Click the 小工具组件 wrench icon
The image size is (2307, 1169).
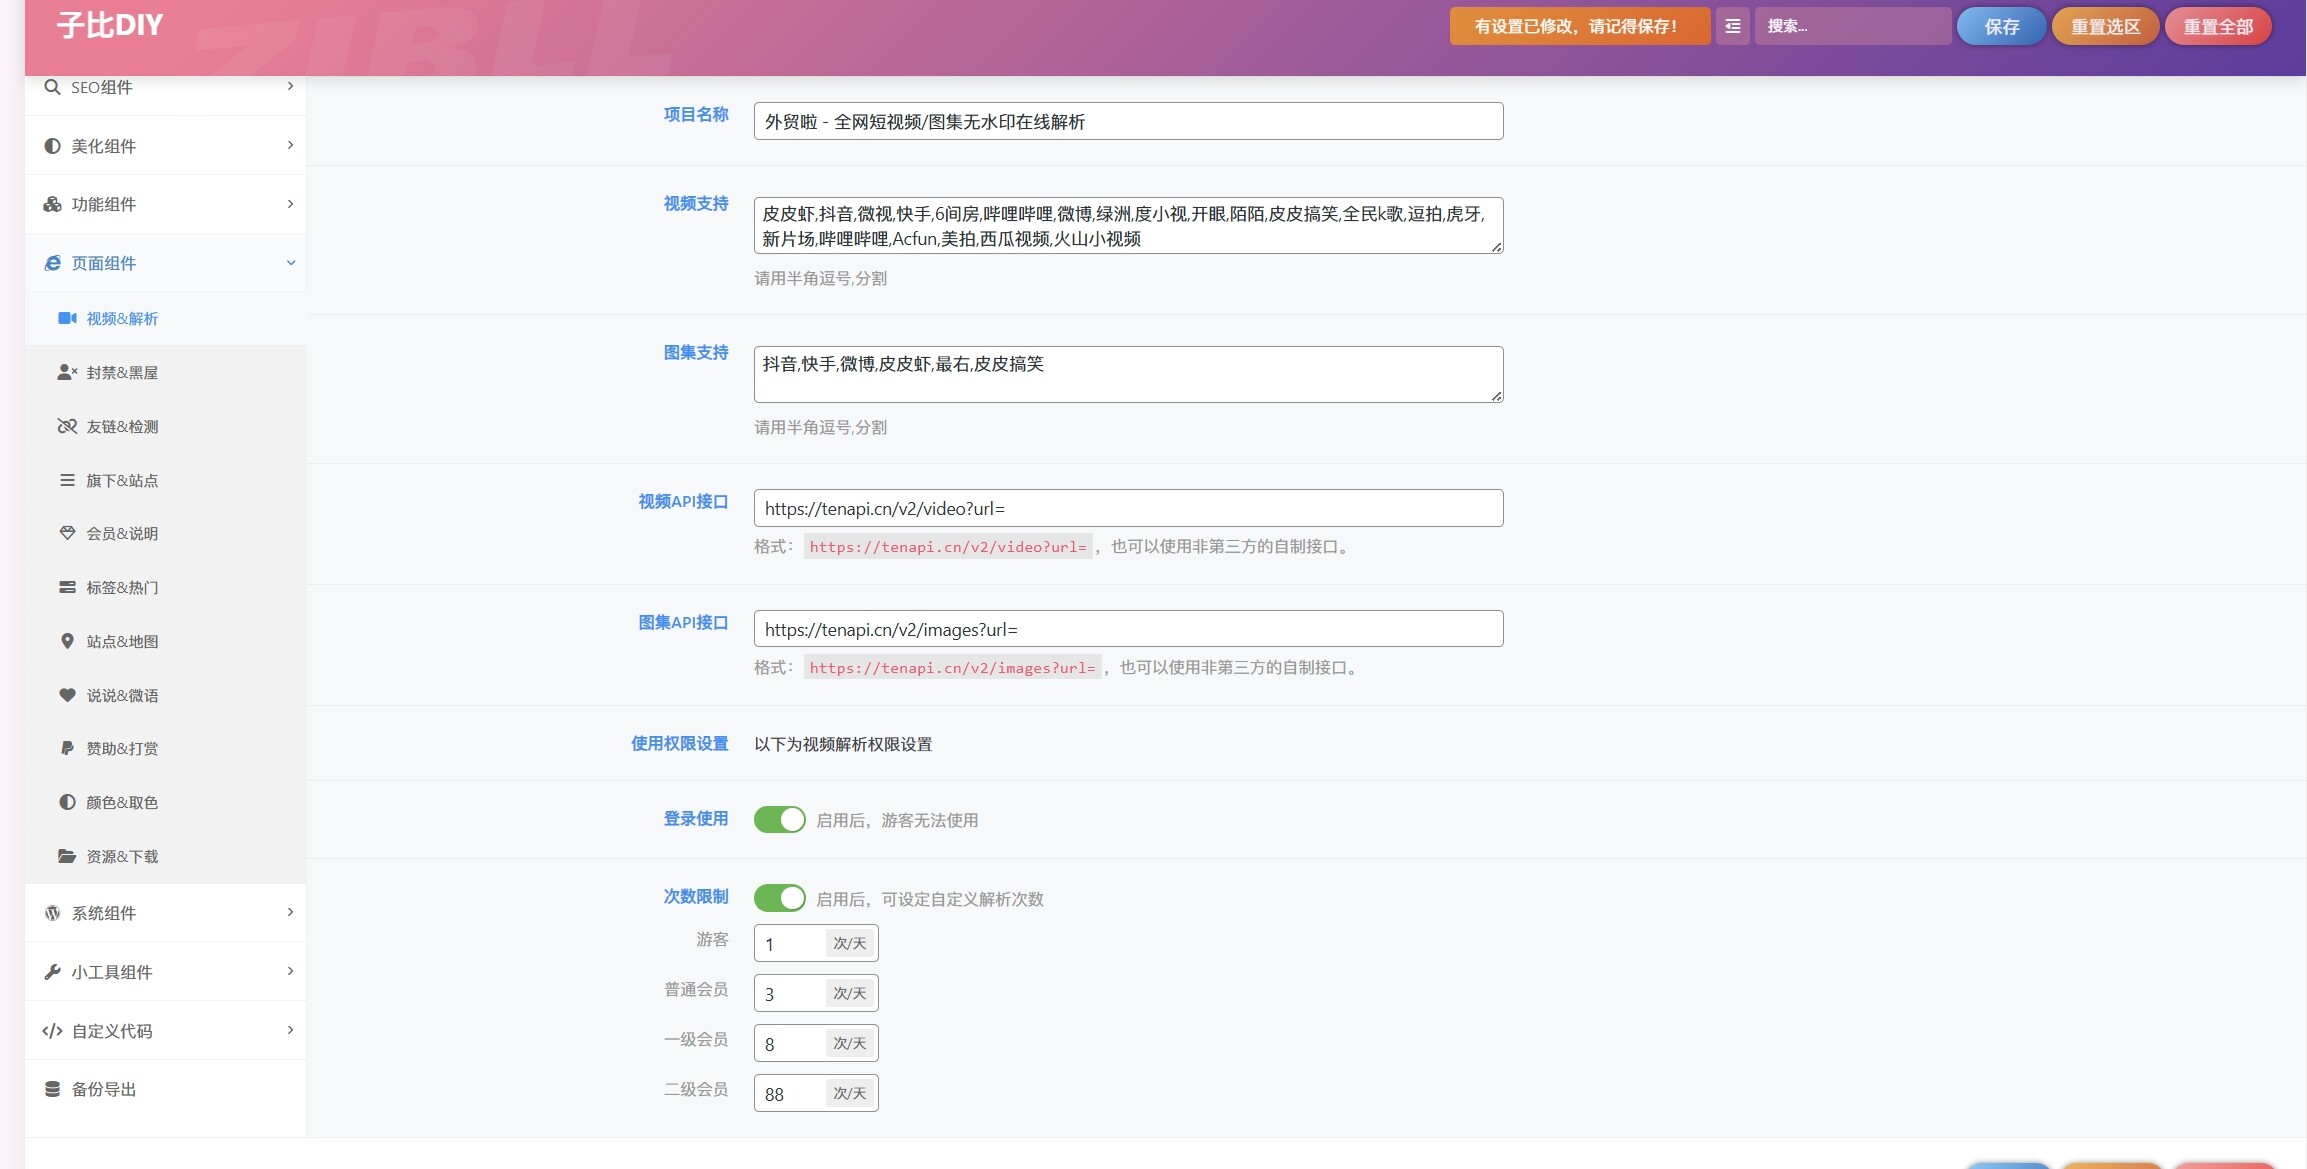pos(52,971)
